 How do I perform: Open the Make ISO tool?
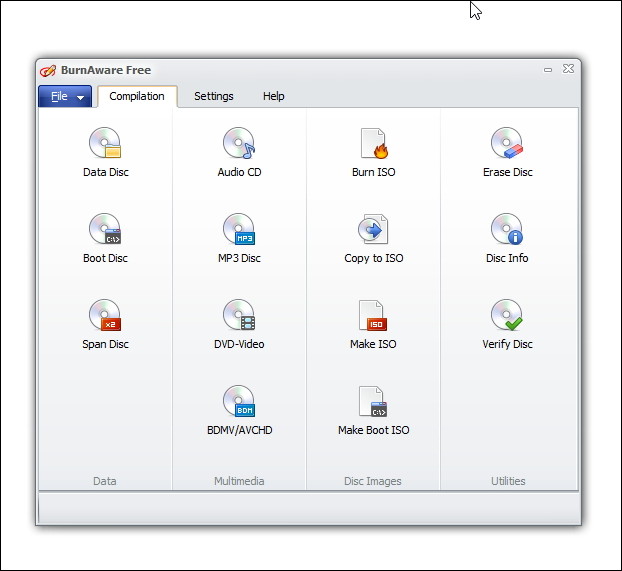point(373,324)
